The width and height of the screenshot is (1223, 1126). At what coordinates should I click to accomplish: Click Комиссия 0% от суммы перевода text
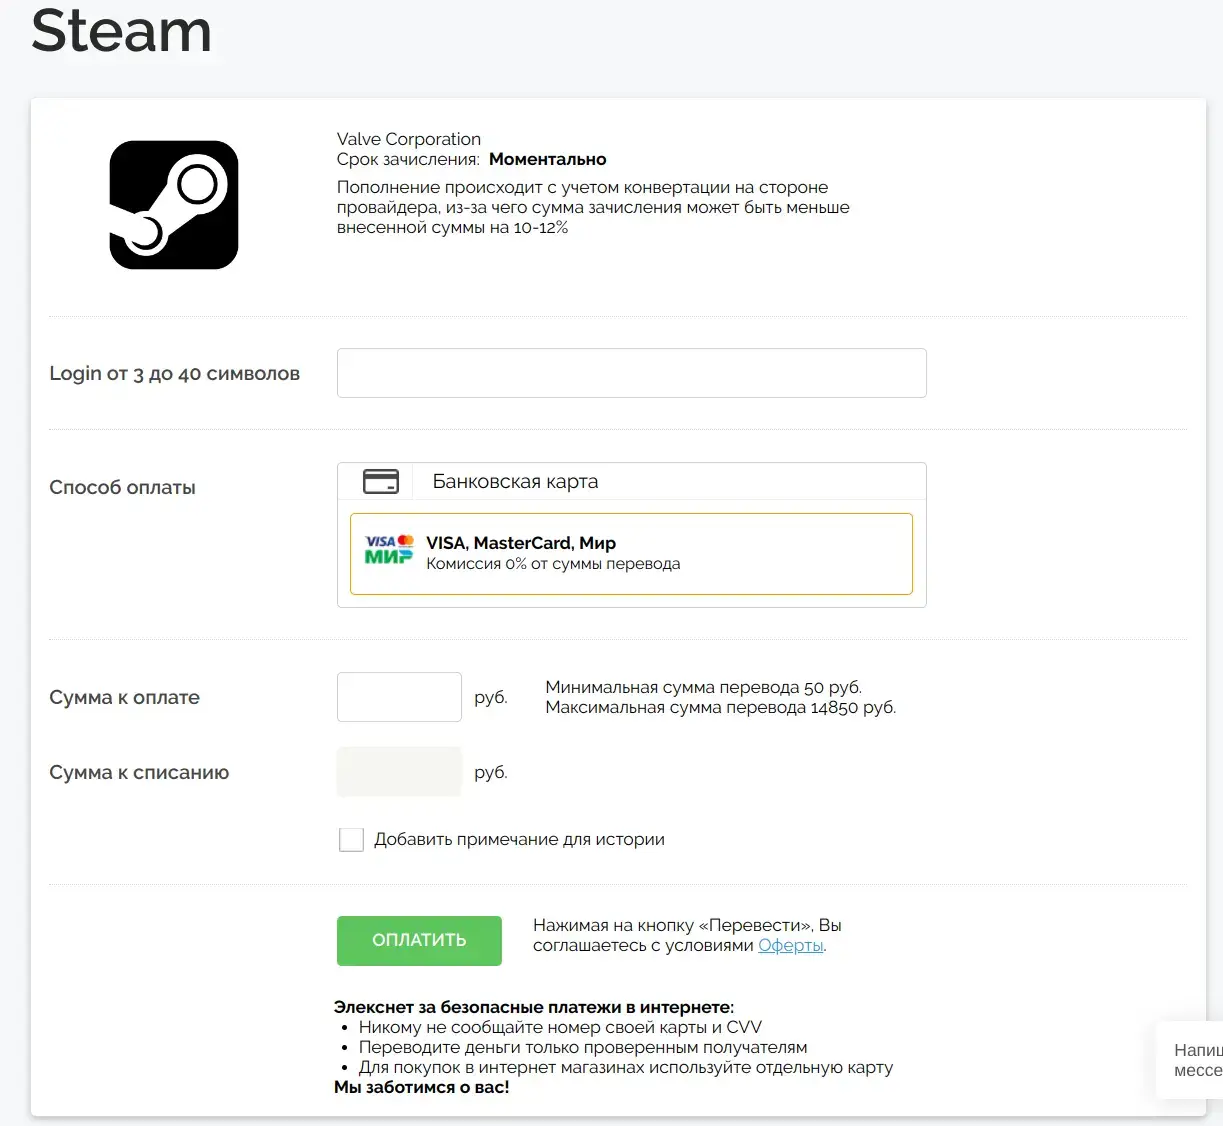click(553, 564)
